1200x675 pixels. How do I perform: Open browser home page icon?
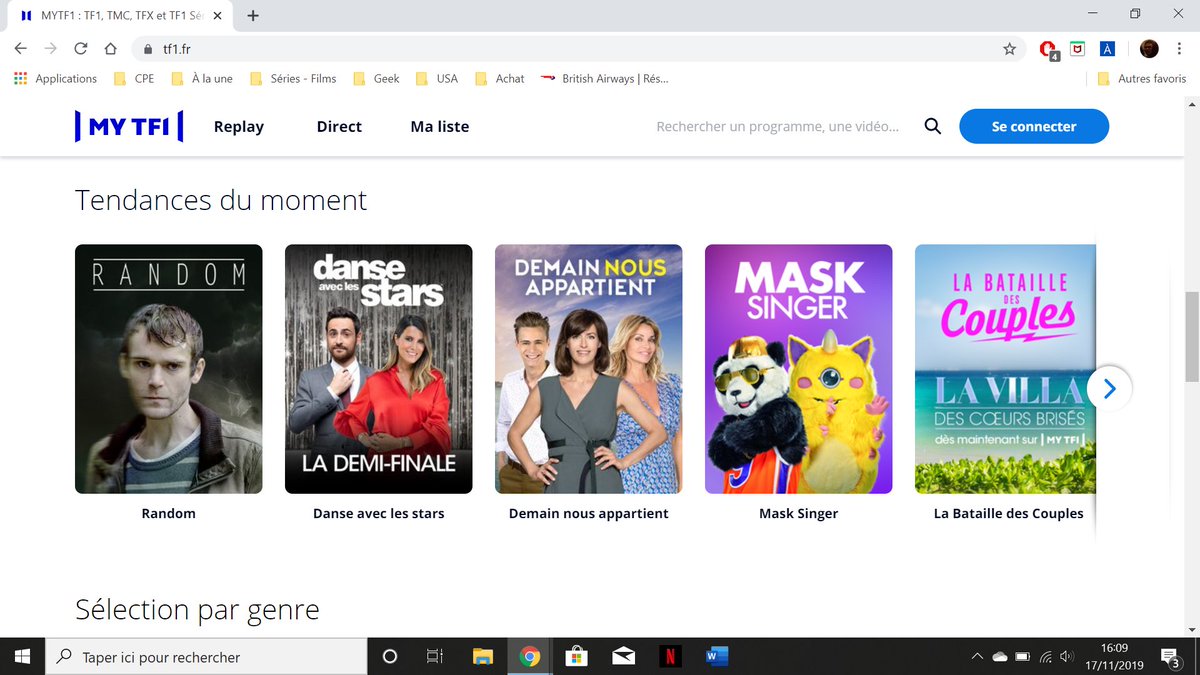click(x=111, y=48)
